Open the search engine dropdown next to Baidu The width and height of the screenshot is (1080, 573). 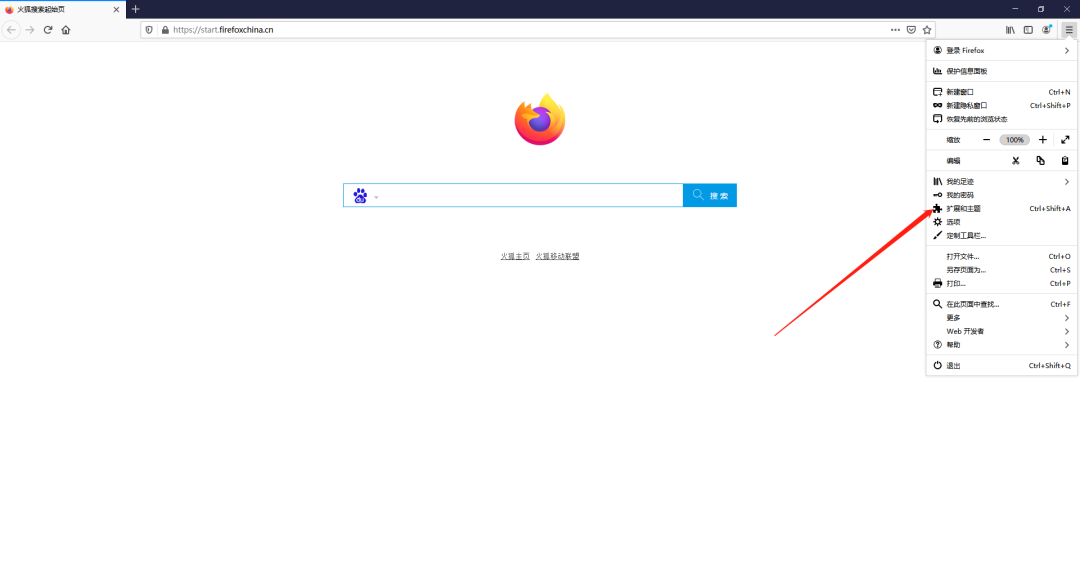376,197
